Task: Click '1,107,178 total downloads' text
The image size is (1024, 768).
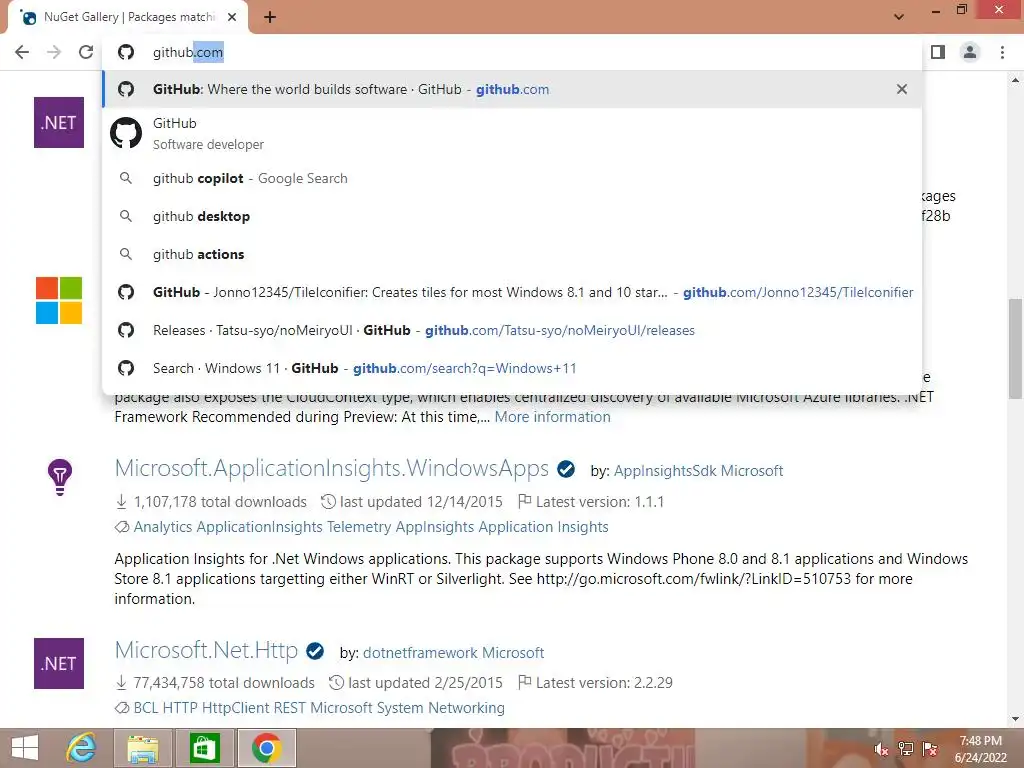Action: pyautogui.click(x=220, y=502)
